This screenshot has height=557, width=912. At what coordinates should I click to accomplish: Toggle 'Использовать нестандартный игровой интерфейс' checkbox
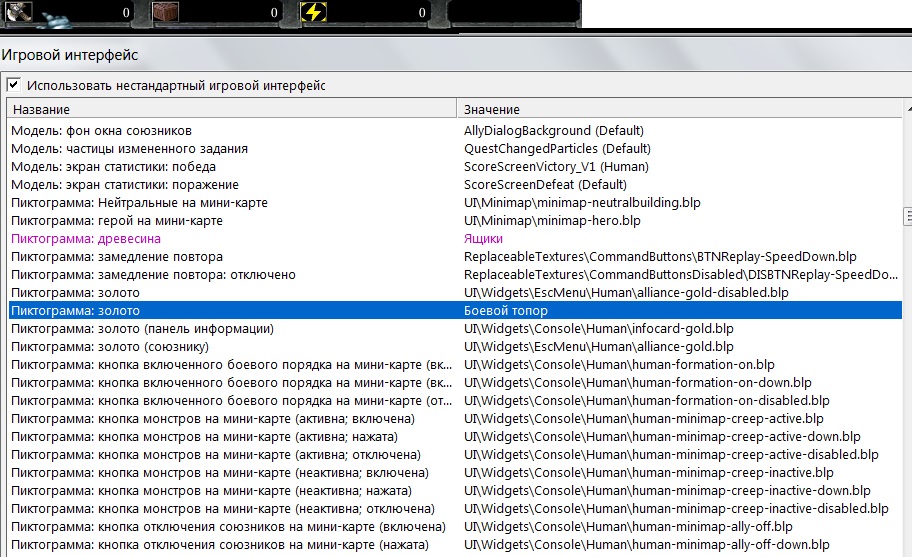[14, 85]
